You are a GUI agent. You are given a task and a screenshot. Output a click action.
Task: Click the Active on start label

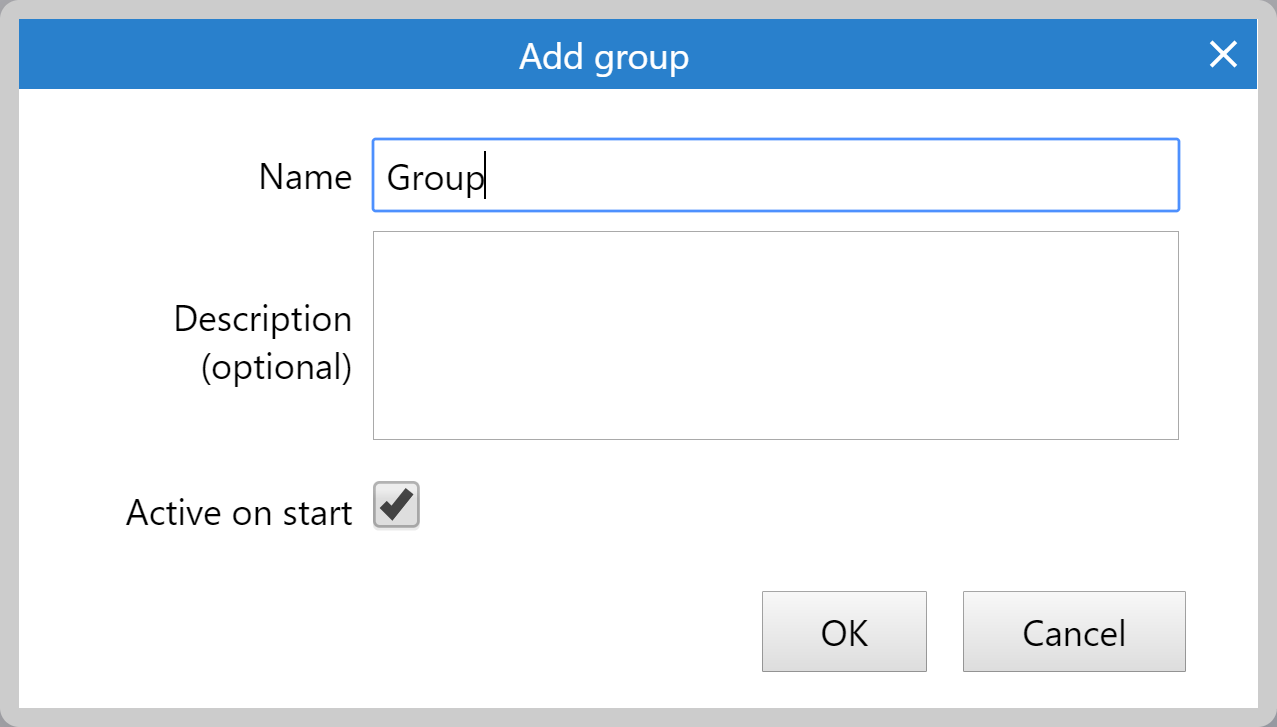[x=238, y=511]
